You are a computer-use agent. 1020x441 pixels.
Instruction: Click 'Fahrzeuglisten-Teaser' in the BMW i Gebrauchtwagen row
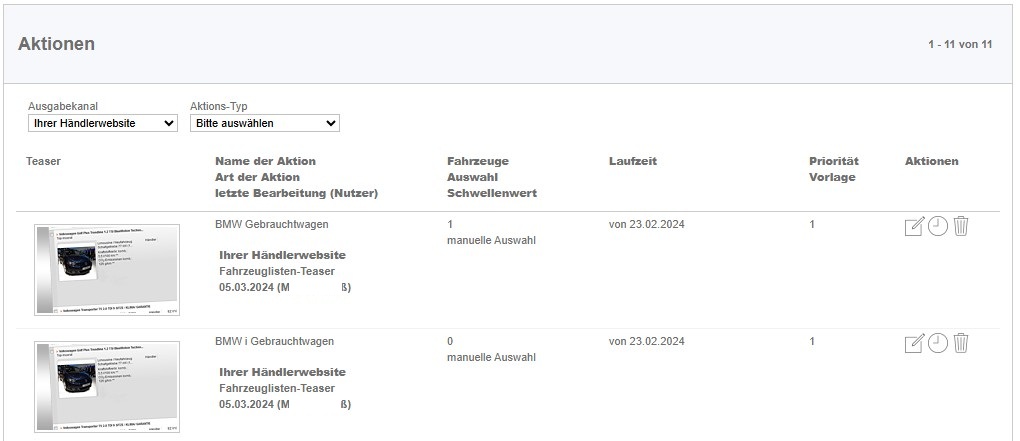pyautogui.click(x=276, y=388)
